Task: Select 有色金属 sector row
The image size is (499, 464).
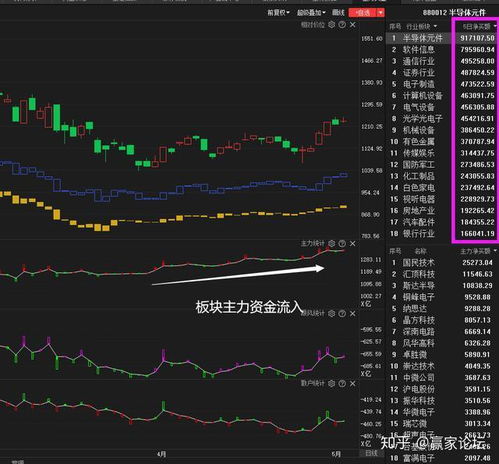Action: tap(442, 142)
